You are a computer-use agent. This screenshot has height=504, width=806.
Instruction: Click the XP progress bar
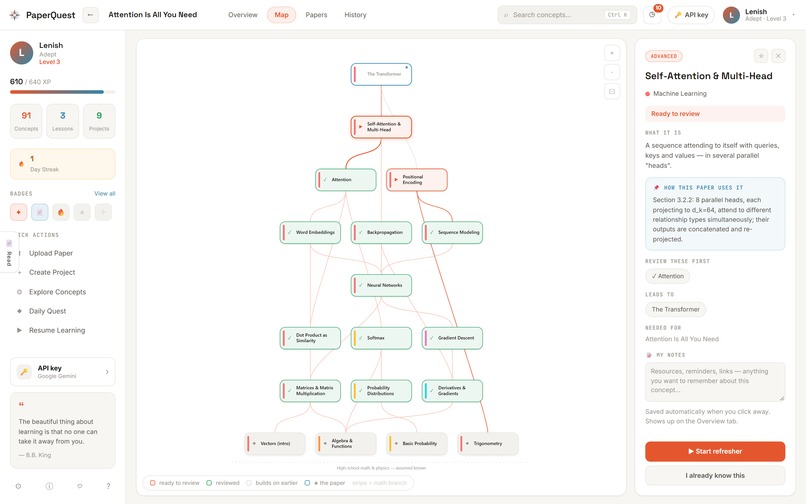[63, 92]
